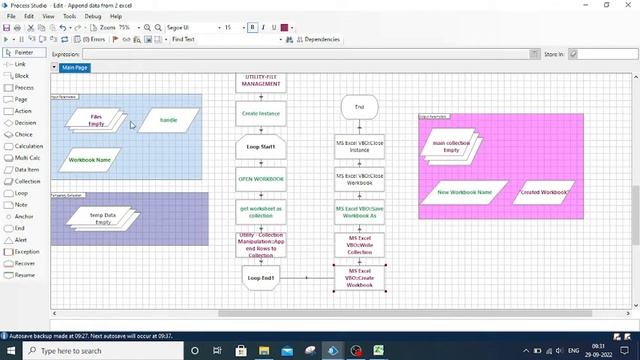
Task: Open the Debug menu
Action: [x=93, y=16]
